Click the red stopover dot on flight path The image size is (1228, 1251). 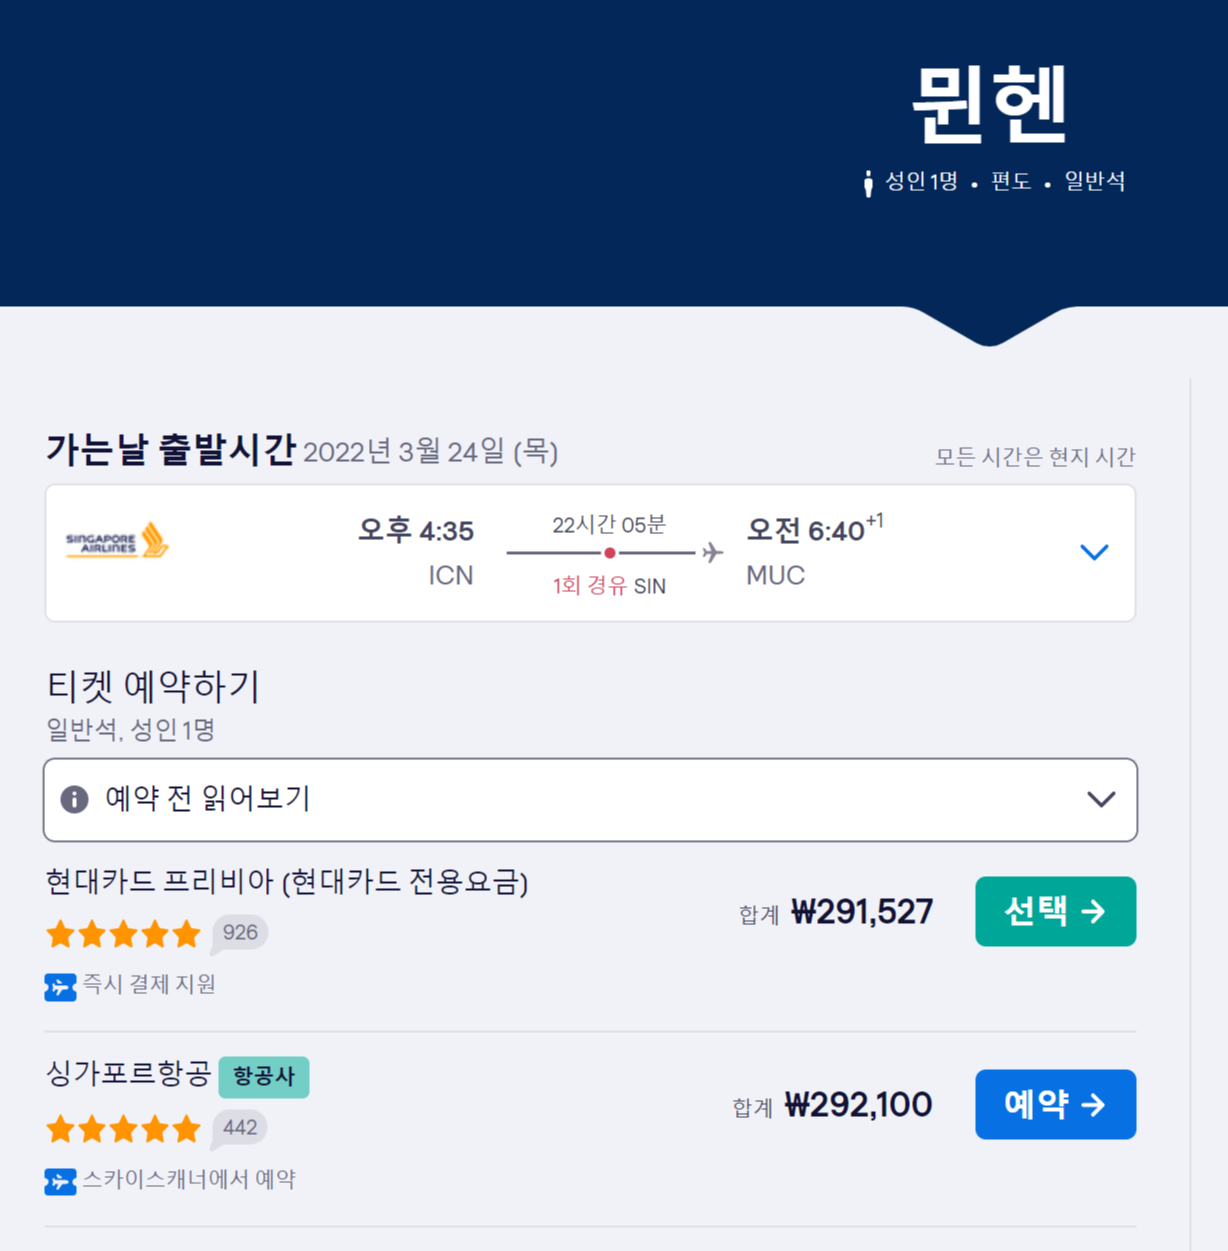(x=609, y=552)
